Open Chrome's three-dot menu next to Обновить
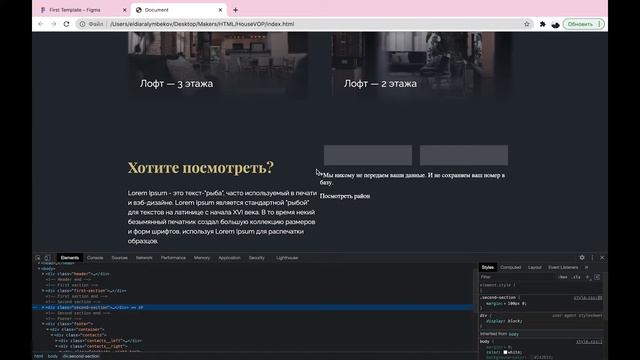This screenshot has width=640, height=360. [x=599, y=24]
